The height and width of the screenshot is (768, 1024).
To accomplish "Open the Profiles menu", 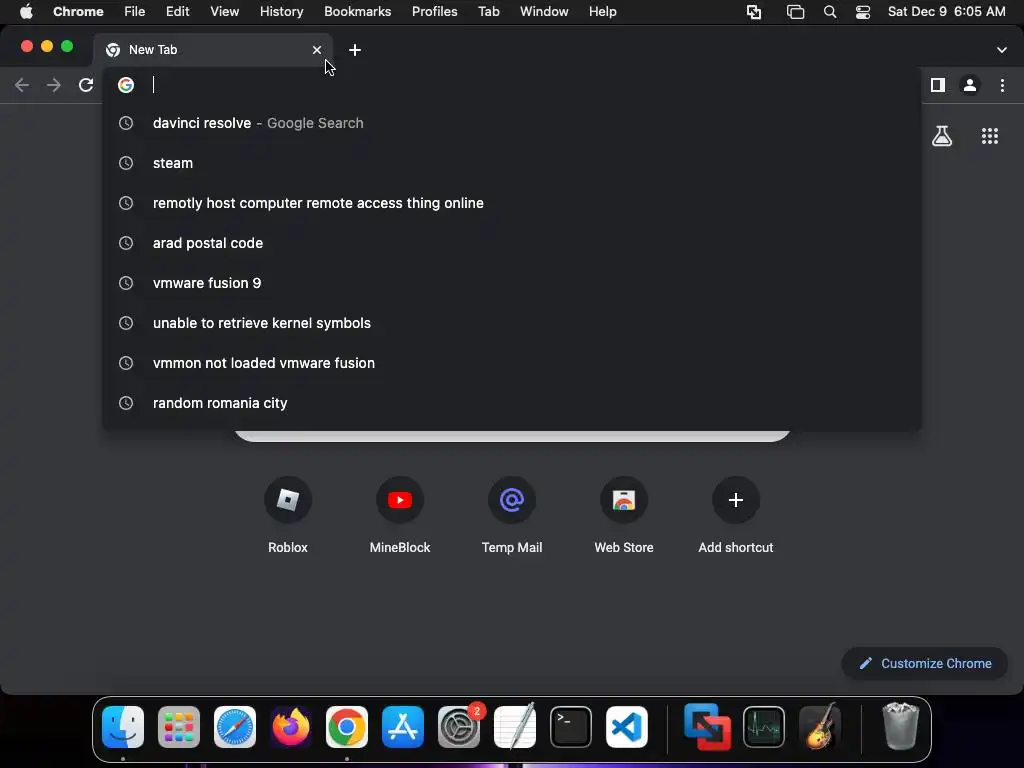I will [434, 12].
